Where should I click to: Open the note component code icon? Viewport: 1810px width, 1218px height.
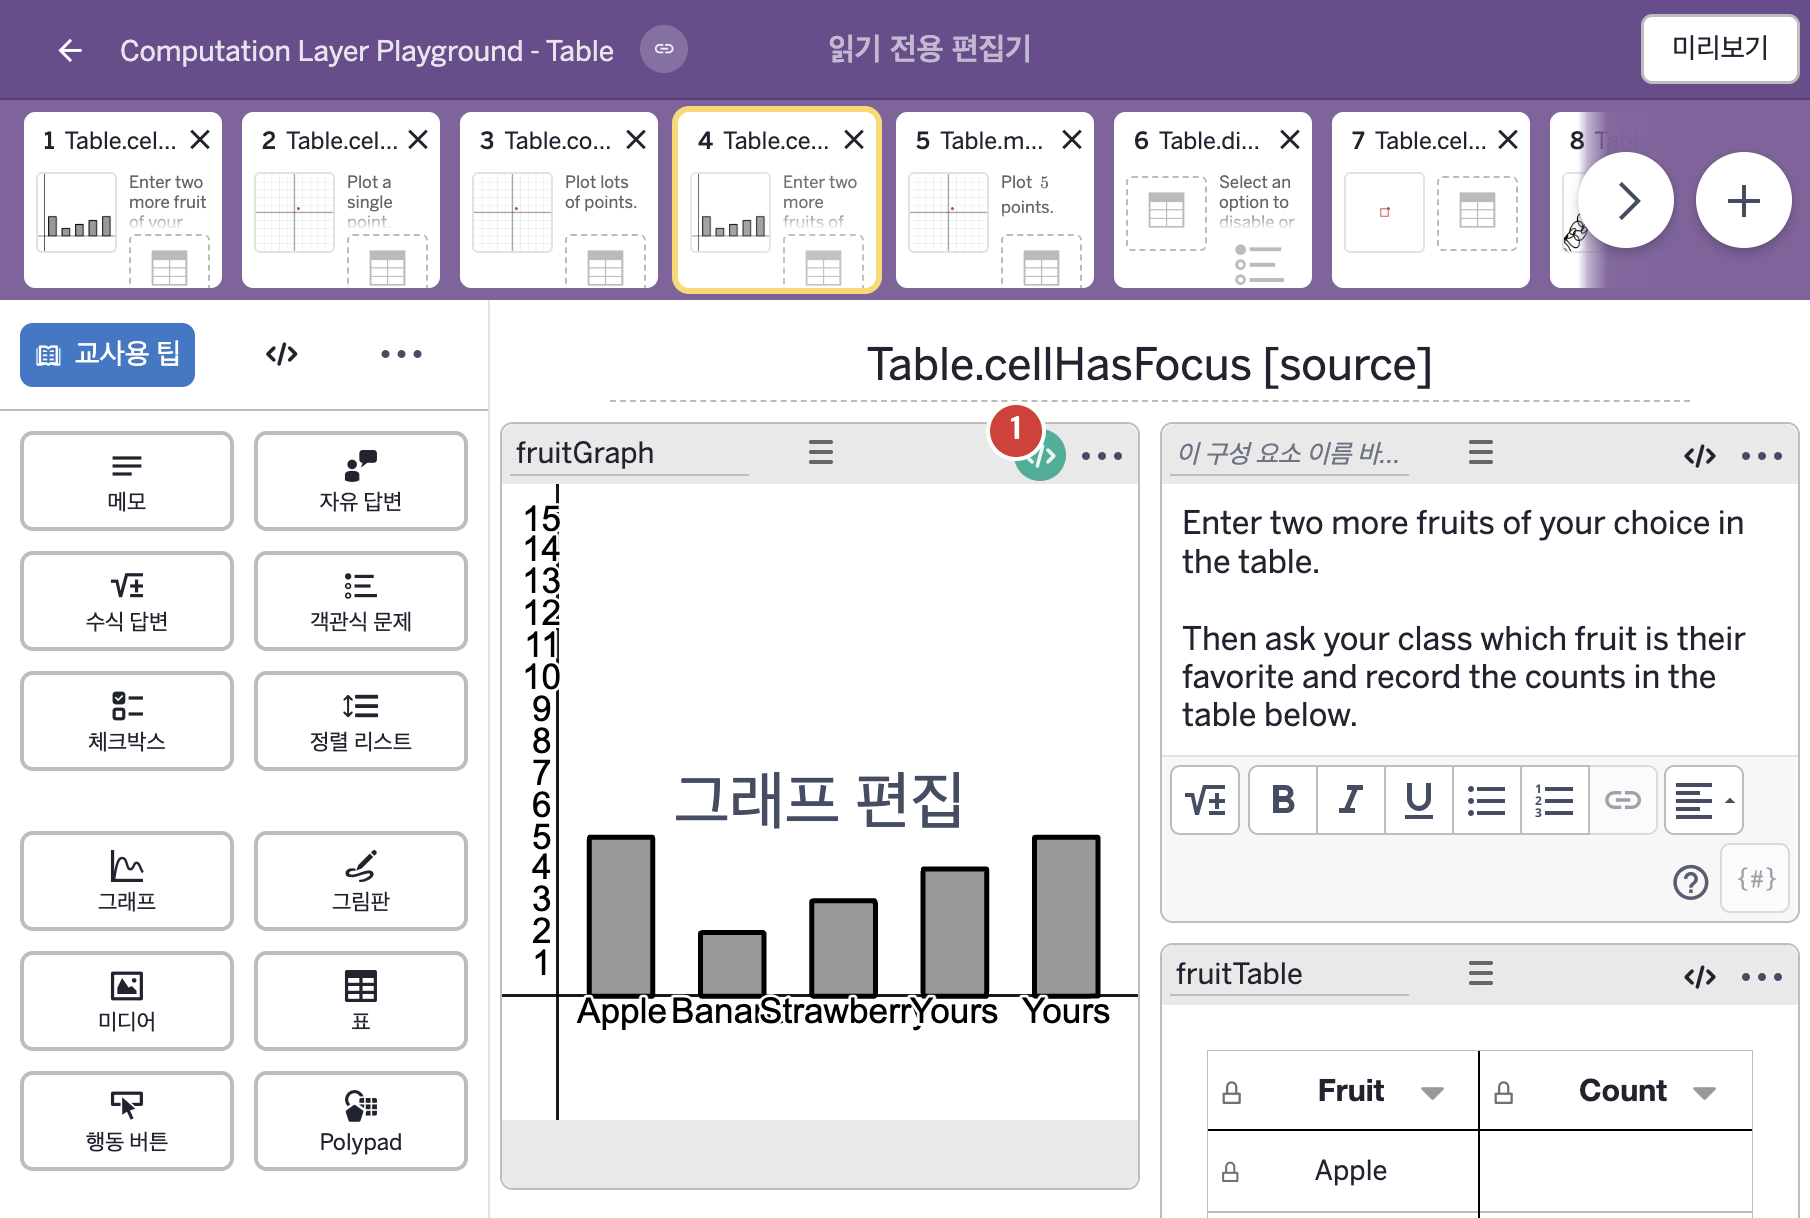(x=1700, y=456)
